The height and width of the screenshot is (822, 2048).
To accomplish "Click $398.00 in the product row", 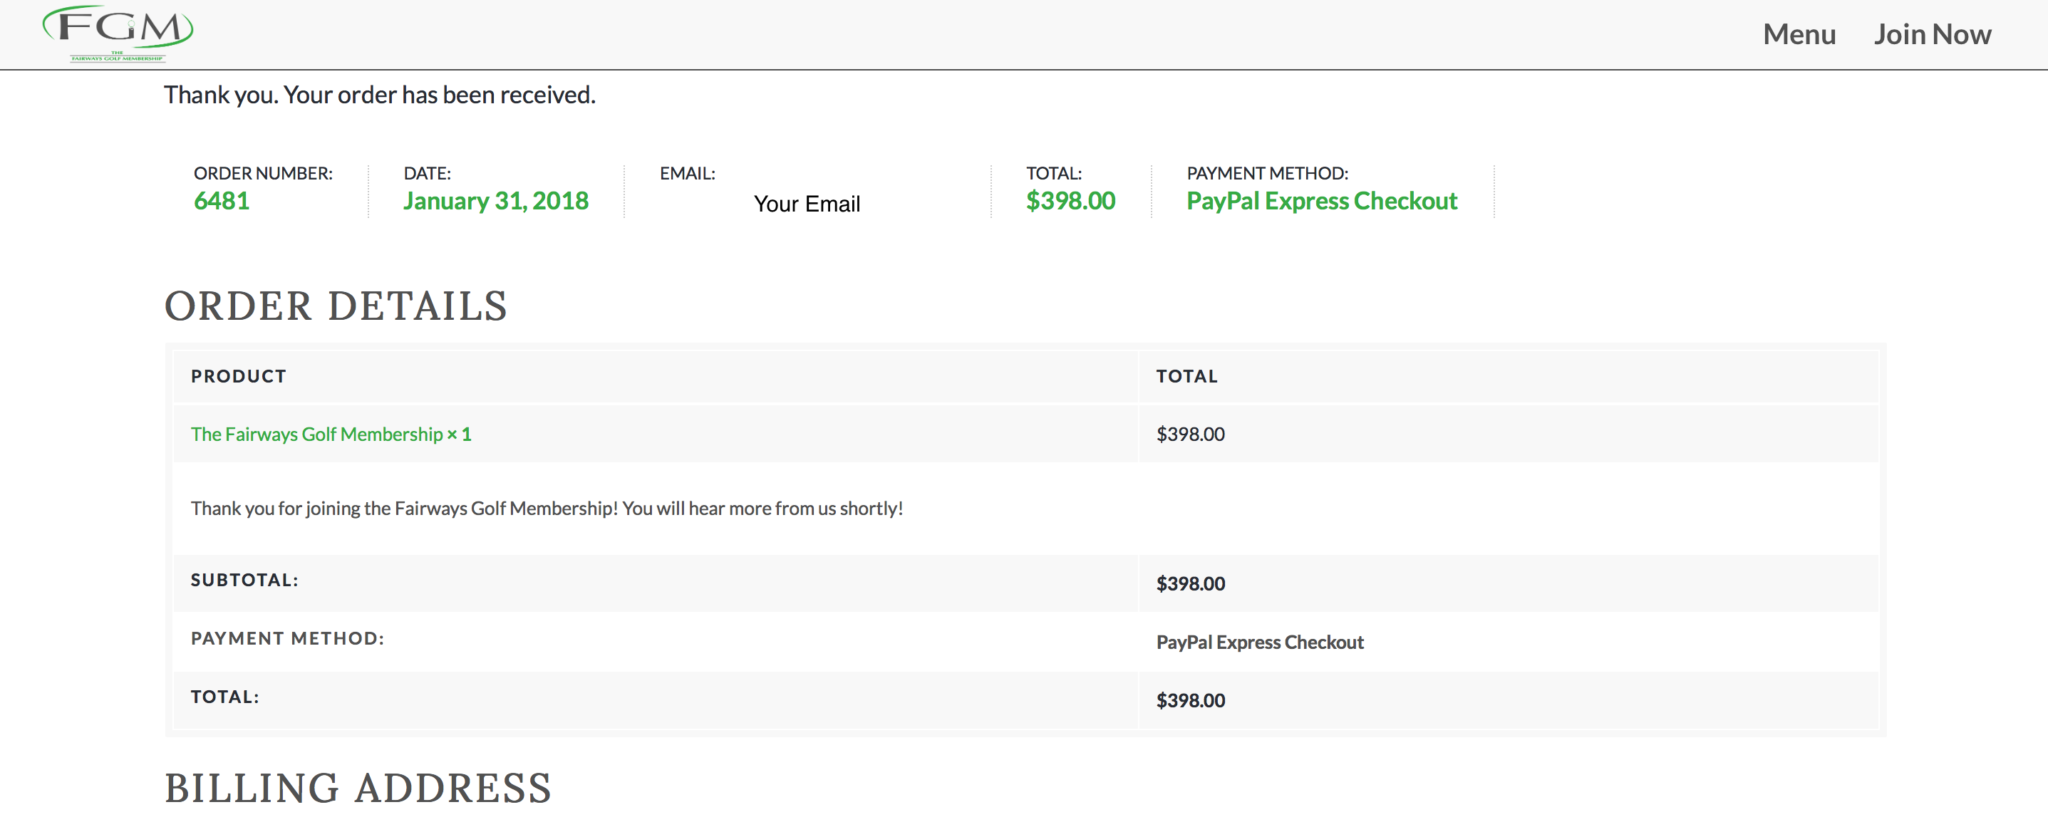I will 1190,434.
